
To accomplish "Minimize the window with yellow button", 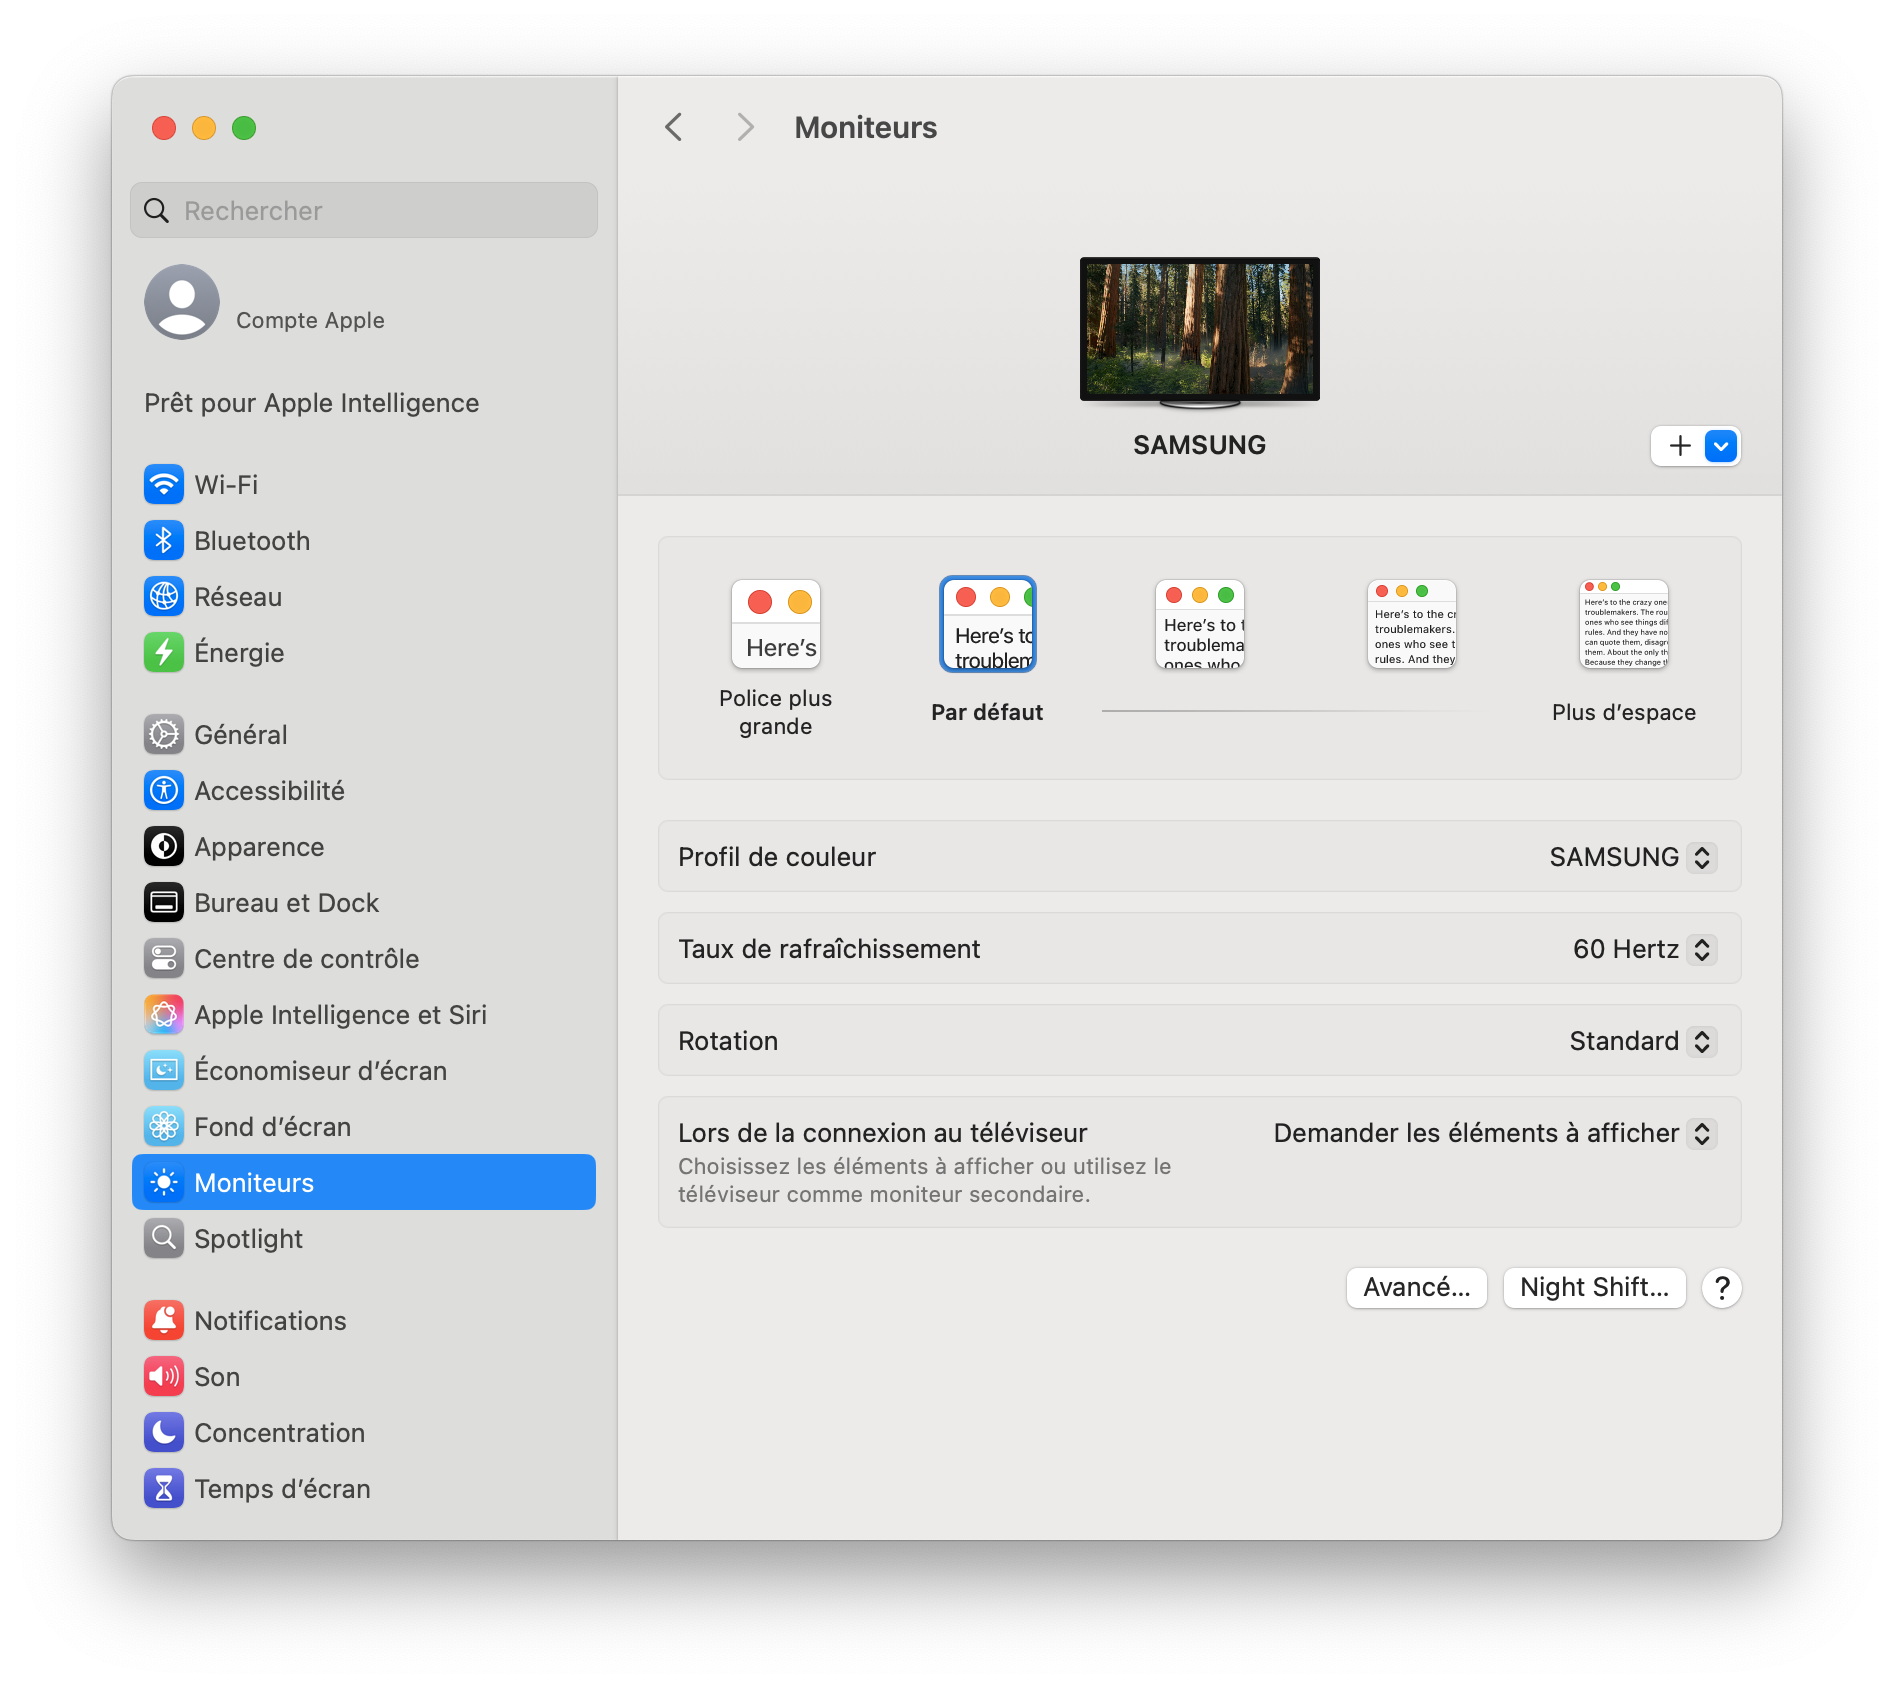I will tap(204, 128).
